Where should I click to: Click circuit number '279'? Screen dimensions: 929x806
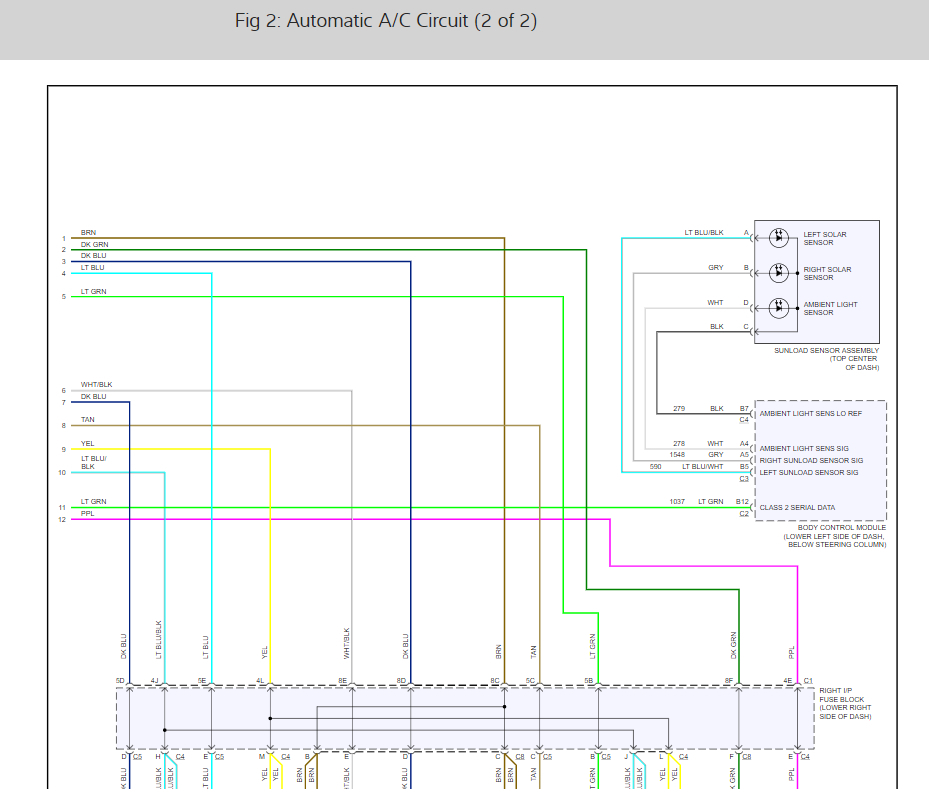coord(679,409)
